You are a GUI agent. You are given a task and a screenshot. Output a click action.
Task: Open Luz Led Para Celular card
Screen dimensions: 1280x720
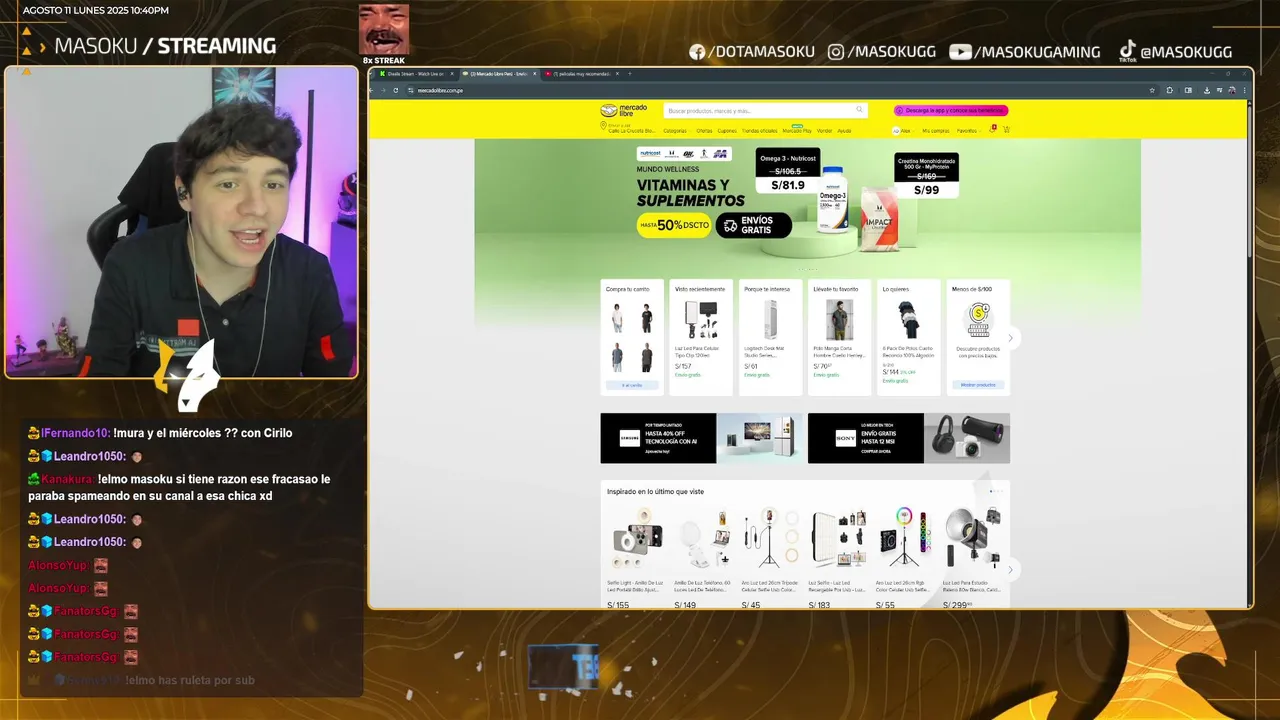pos(701,337)
